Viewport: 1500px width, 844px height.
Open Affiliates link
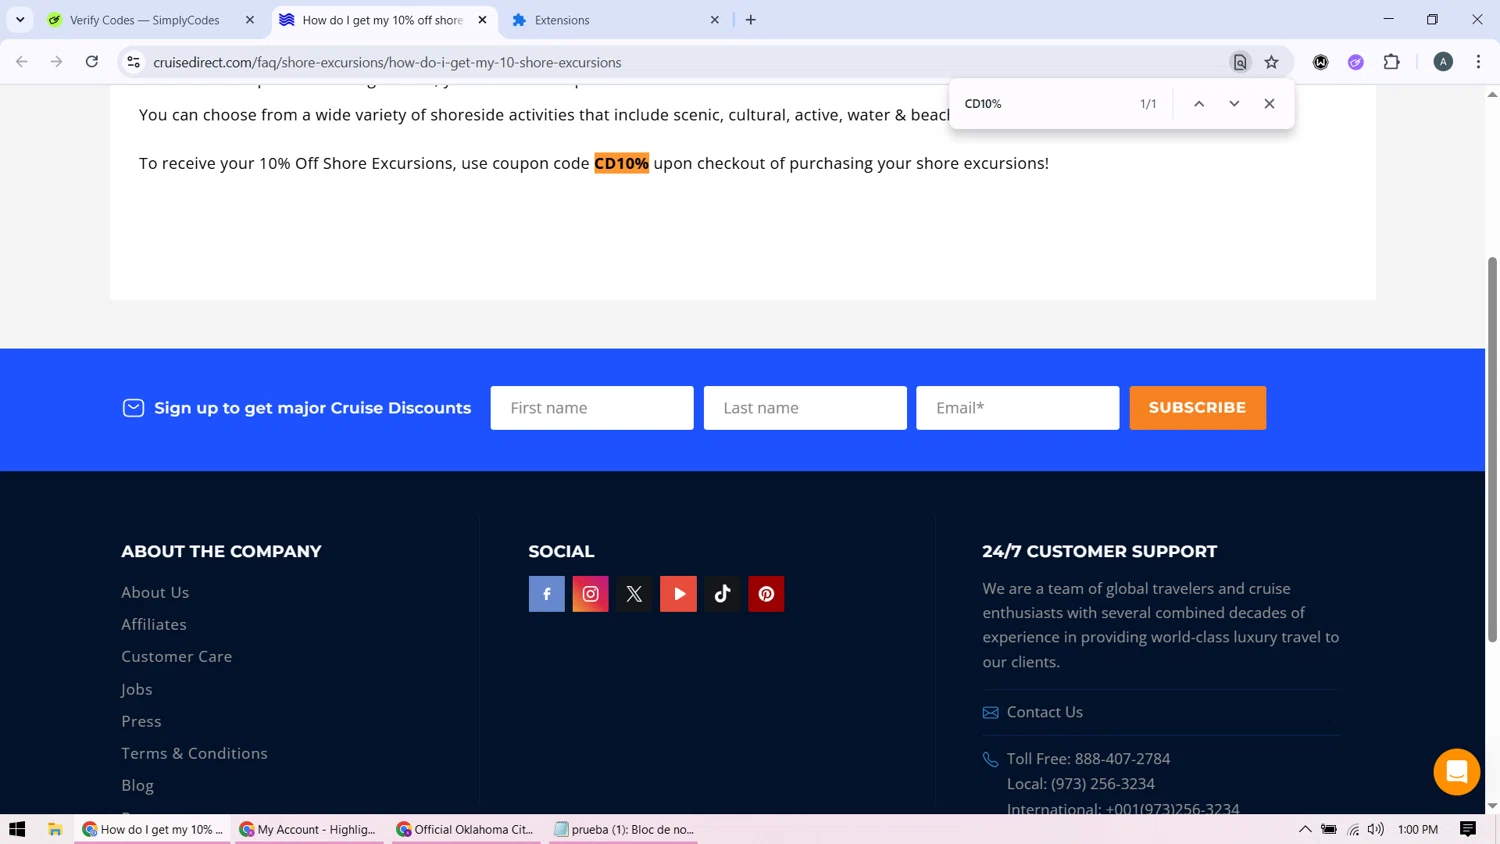pyautogui.click(x=154, y=624)
